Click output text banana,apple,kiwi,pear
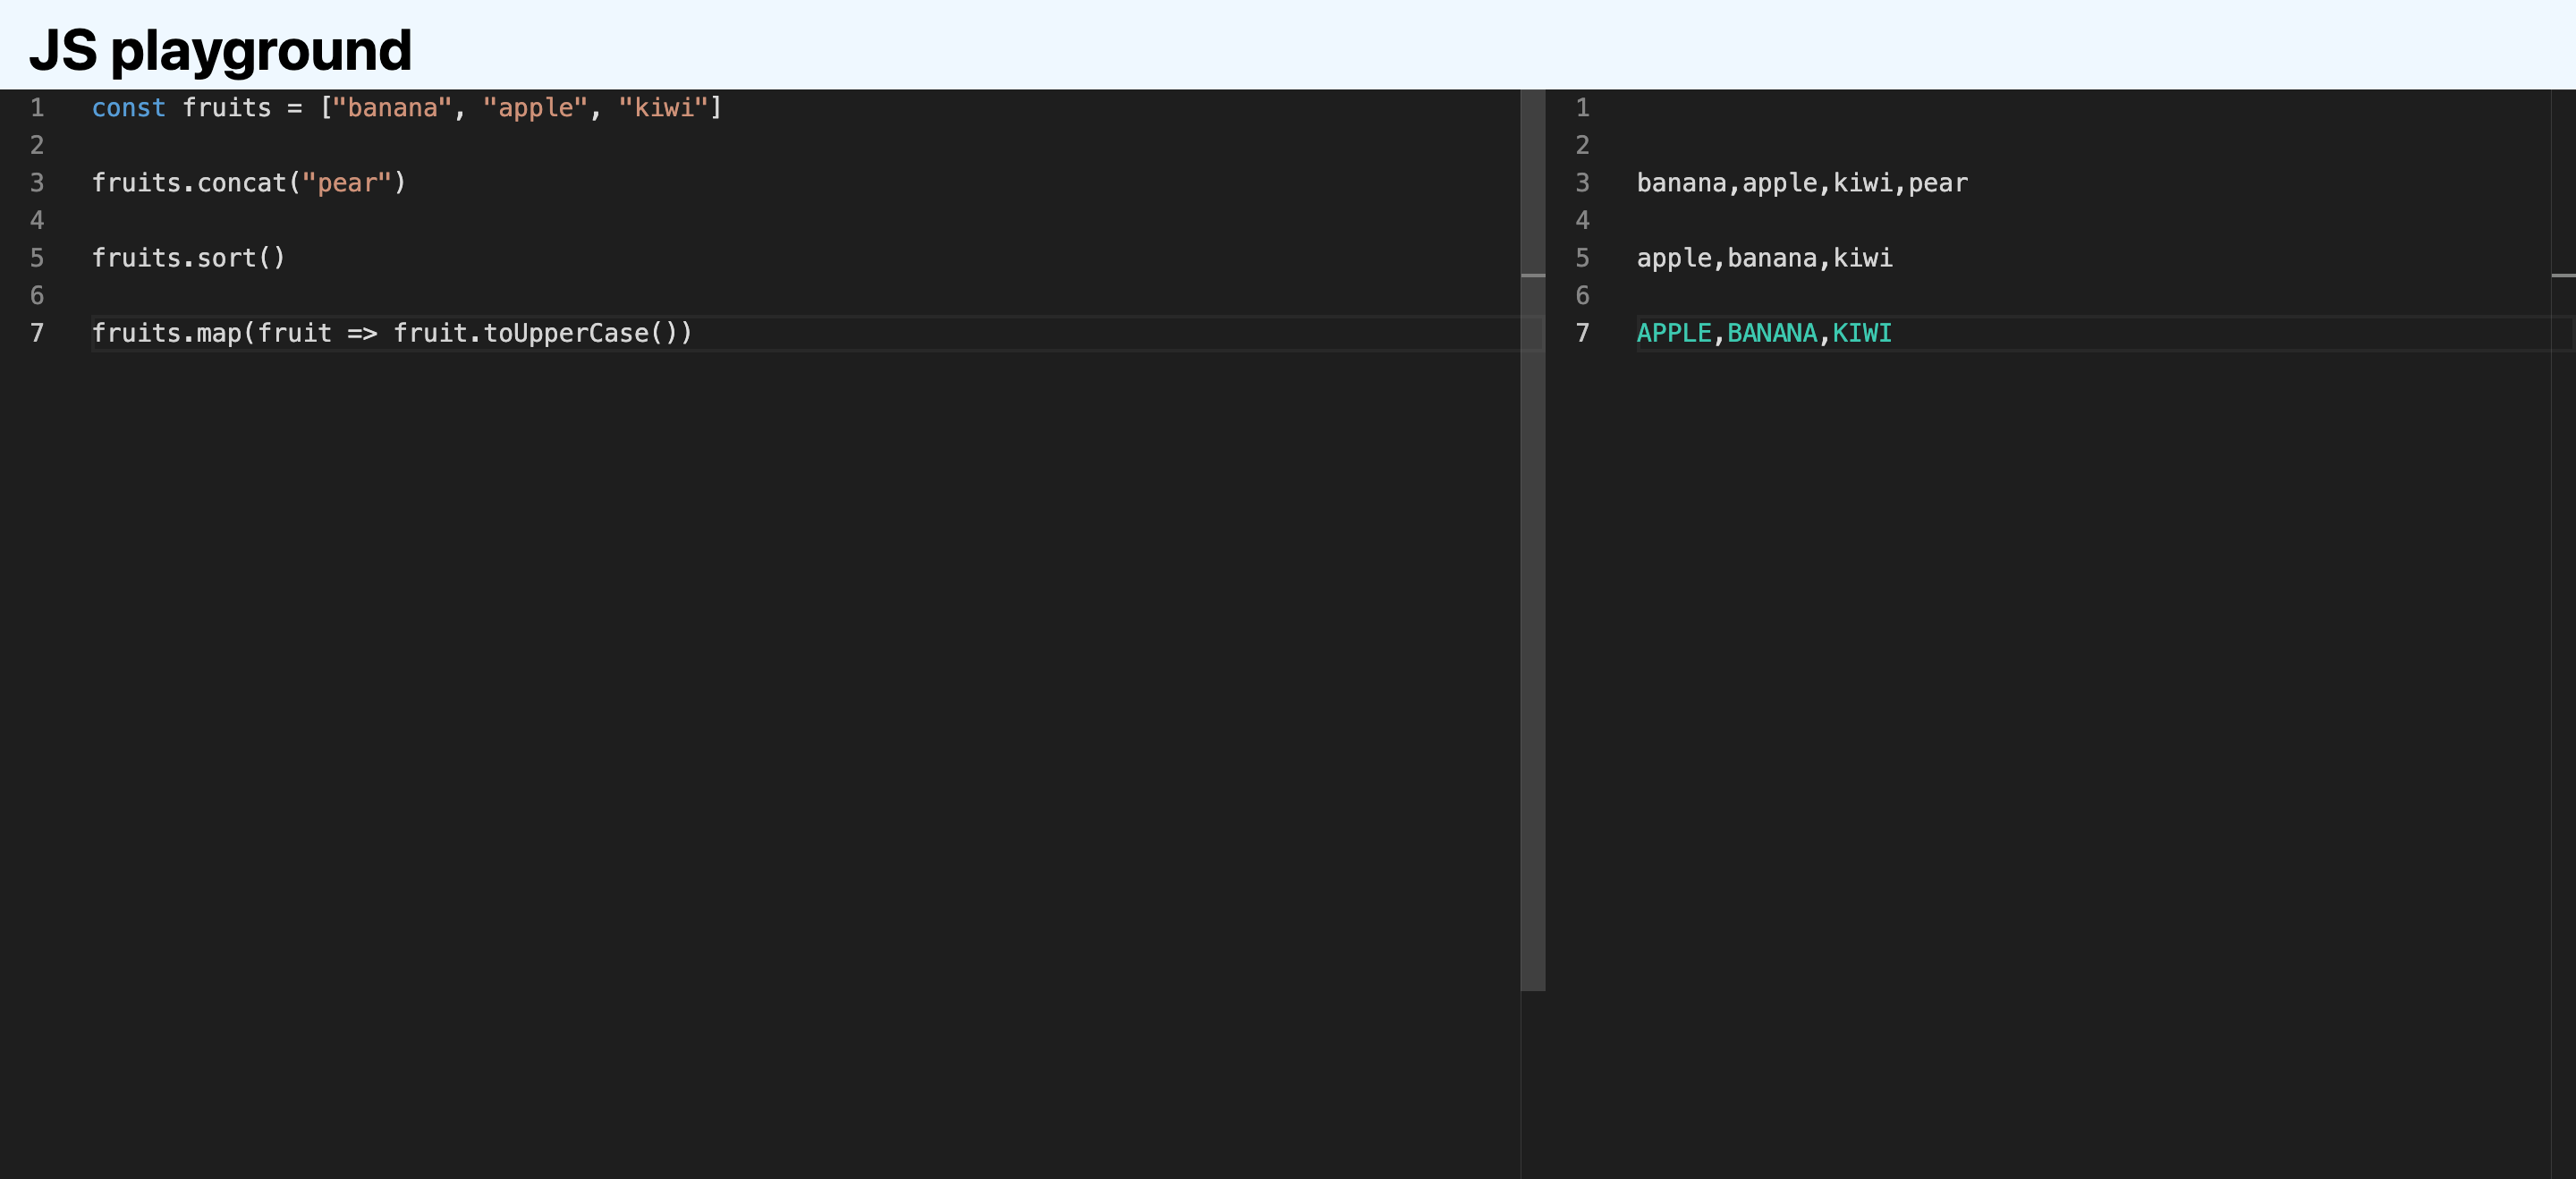Viewport: 2576px width, 1179px height. tap(1801, 183)
